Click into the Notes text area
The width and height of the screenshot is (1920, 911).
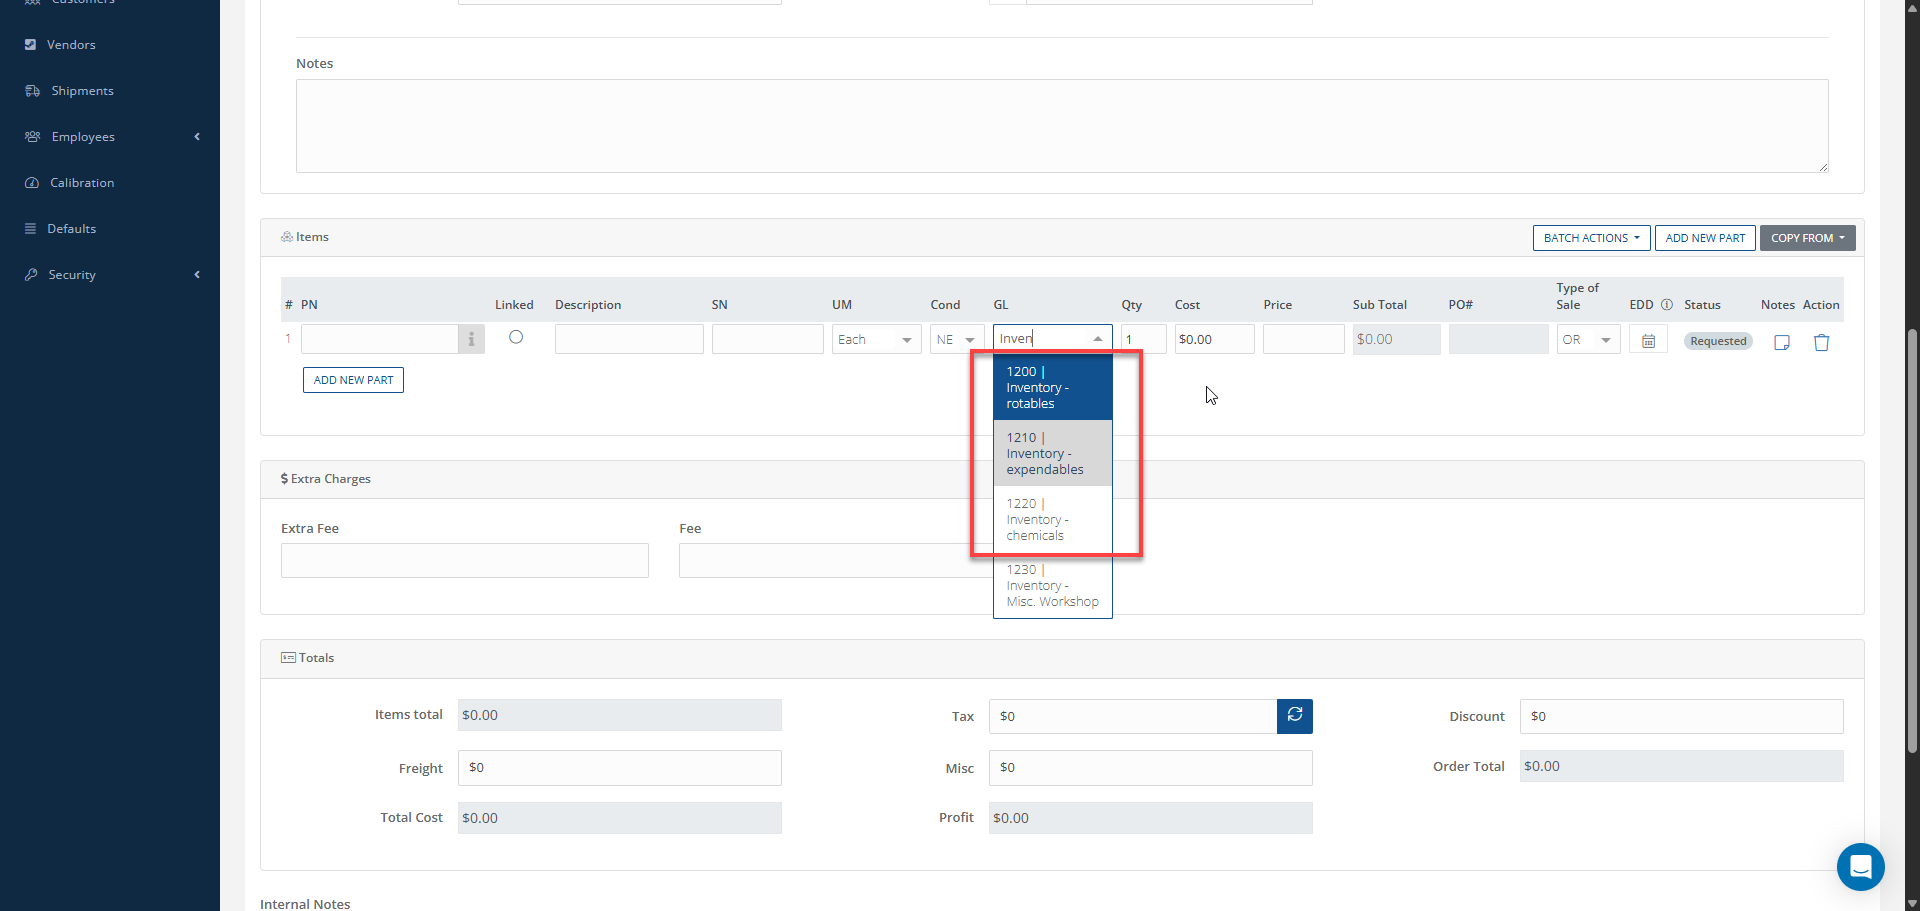click(1061, 126)
